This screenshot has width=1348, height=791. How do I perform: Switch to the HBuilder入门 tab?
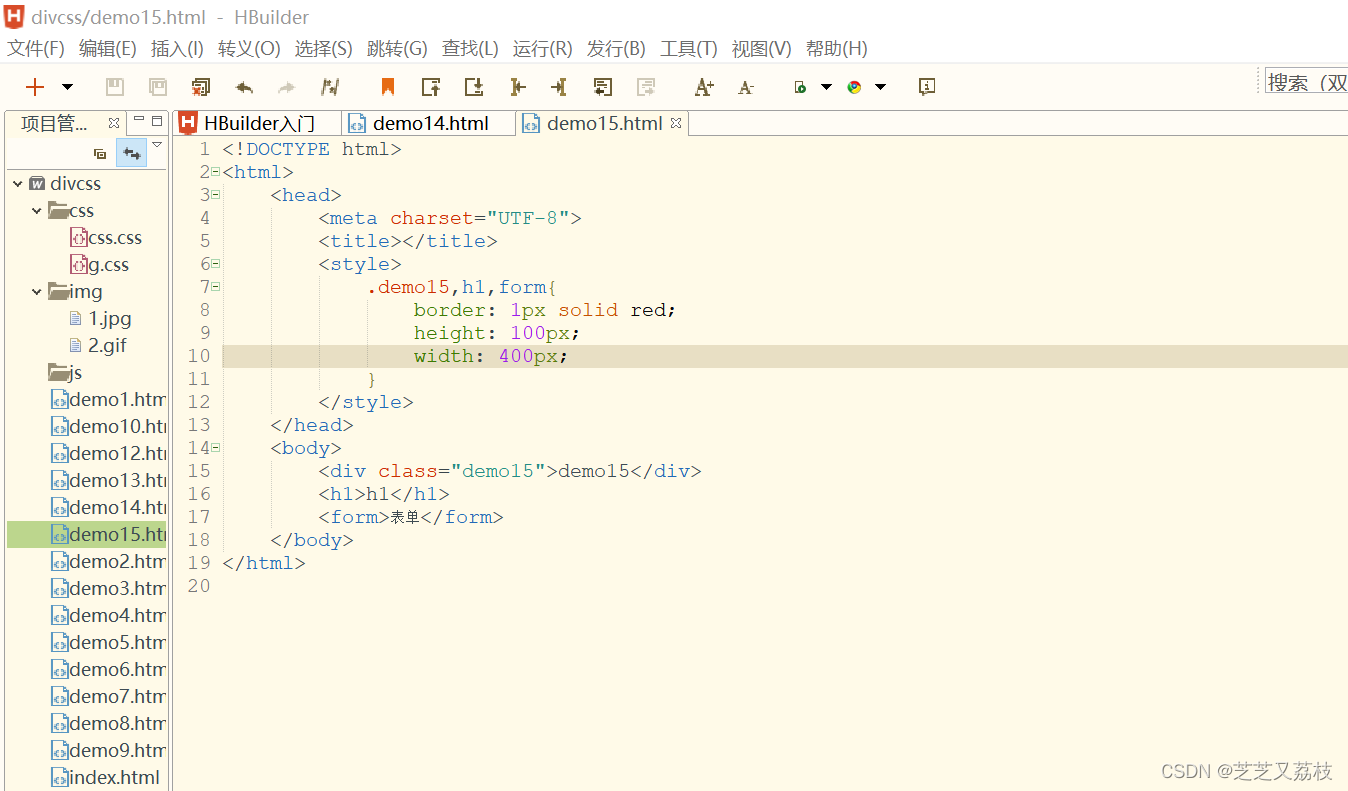point(258,123)
